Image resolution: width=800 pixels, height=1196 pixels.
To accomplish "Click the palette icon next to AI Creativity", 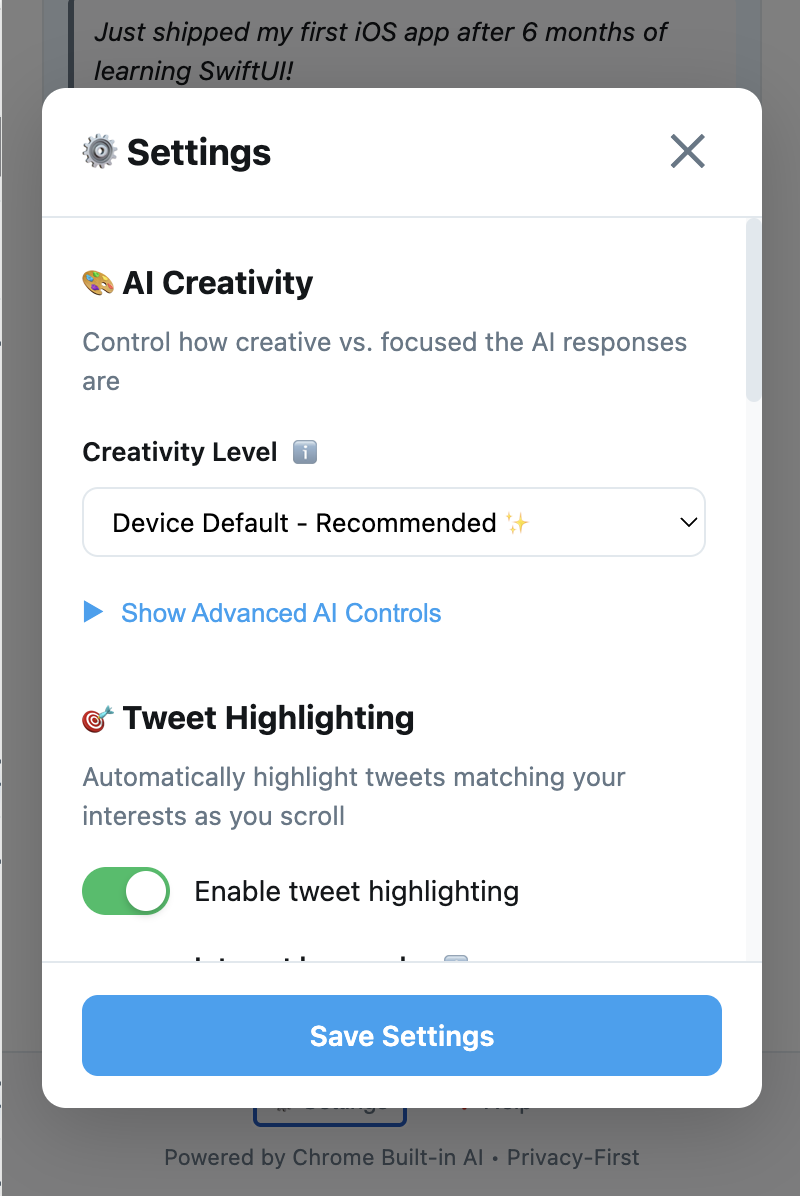I will pyautogui.click(x=98, y=283).
